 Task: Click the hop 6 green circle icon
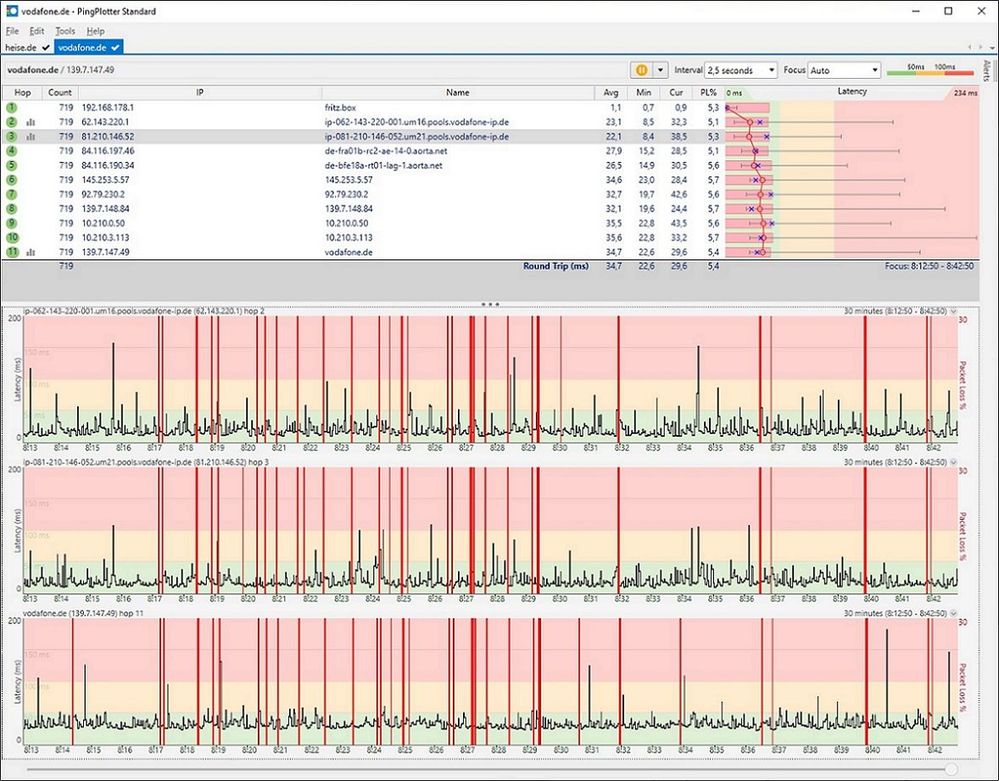pyautogui.click(x=12, y=180)
